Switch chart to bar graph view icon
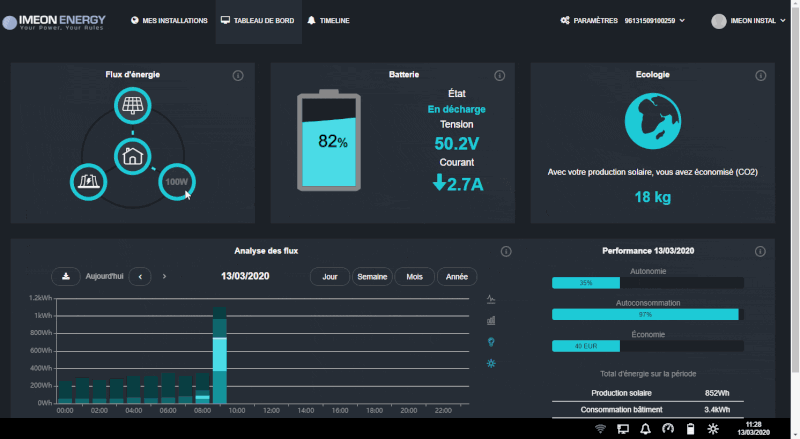Image resolution: width=800 pixels, height=439 pixels. coord(491,321)
